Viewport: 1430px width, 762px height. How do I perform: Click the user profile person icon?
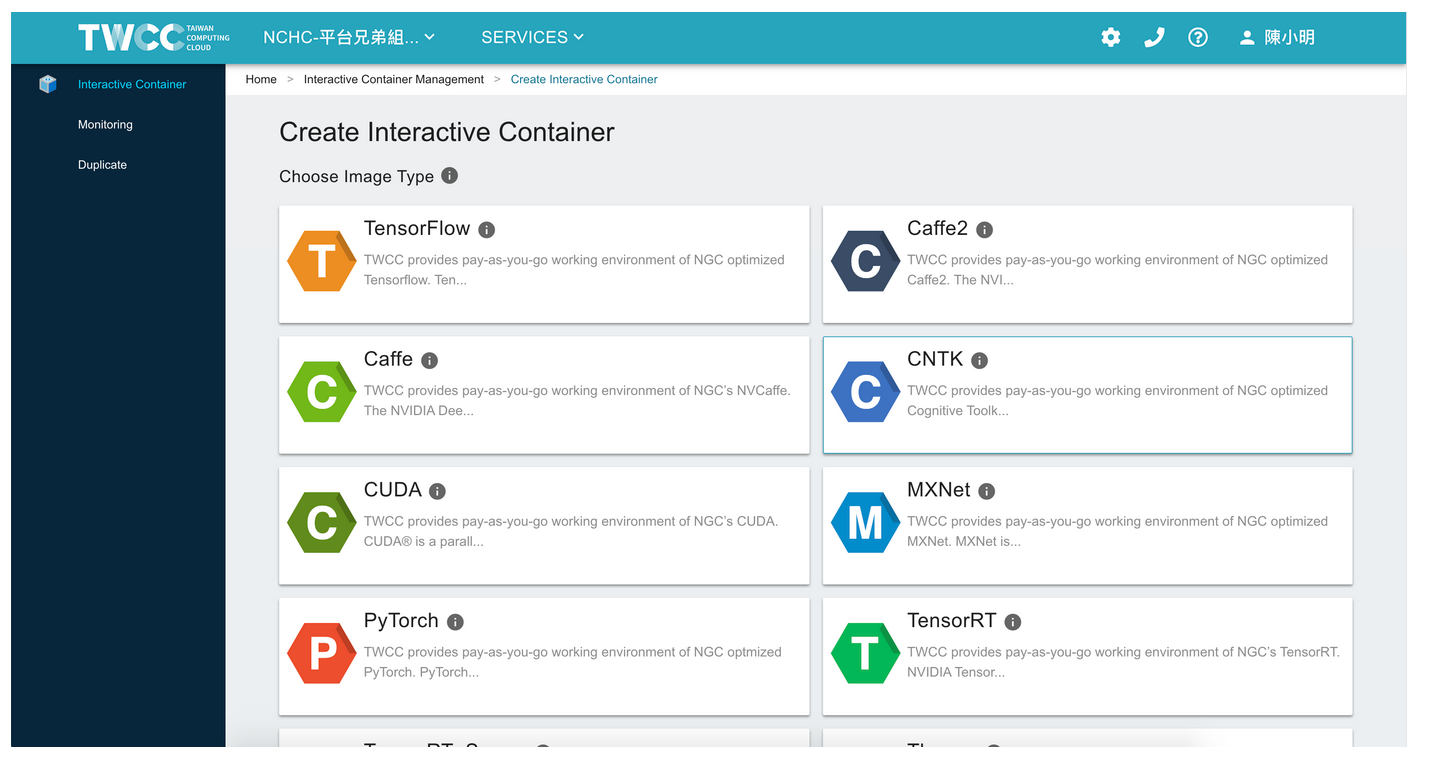1246,38
